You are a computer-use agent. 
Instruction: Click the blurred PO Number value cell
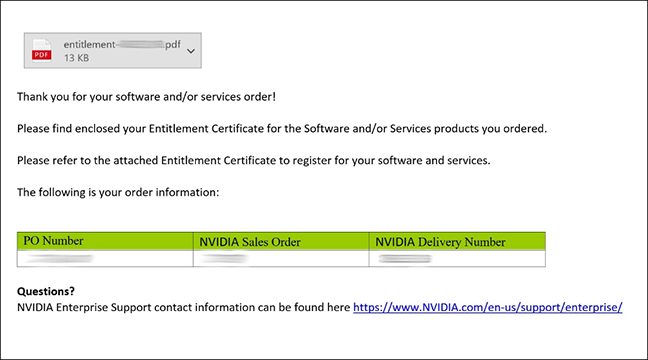(x=105, y=259)
